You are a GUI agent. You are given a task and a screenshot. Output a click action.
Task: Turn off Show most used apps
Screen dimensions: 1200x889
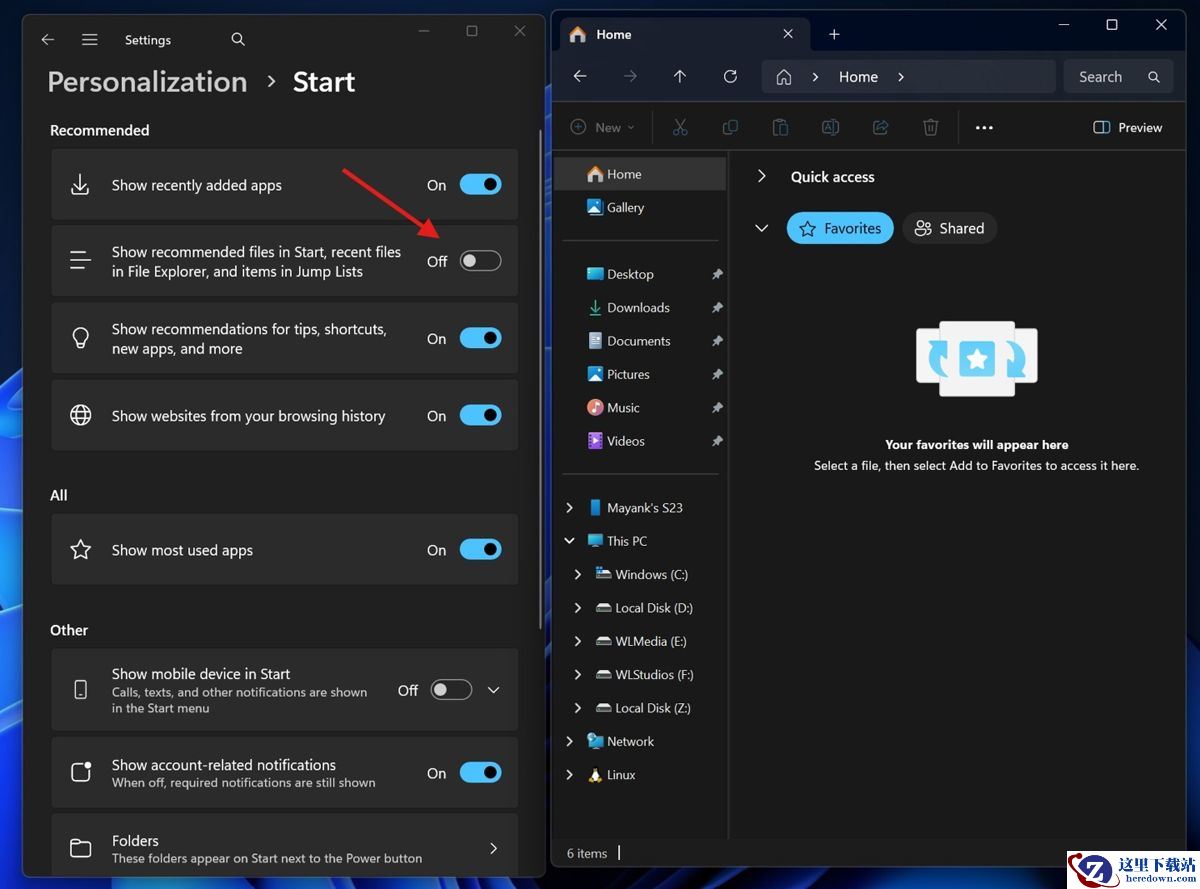pos(480,550)
